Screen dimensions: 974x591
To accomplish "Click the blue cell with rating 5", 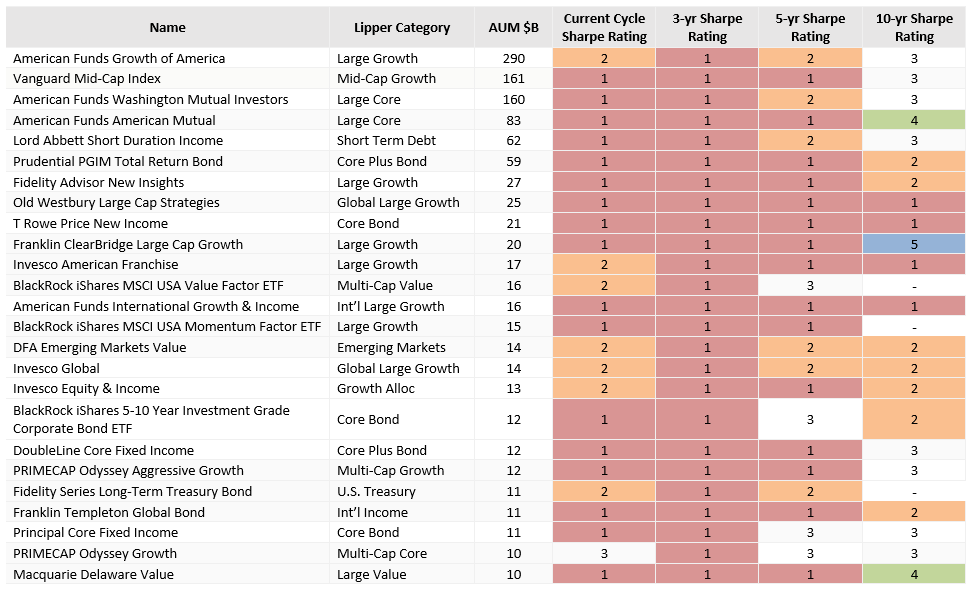I will [x=914, y=244].
